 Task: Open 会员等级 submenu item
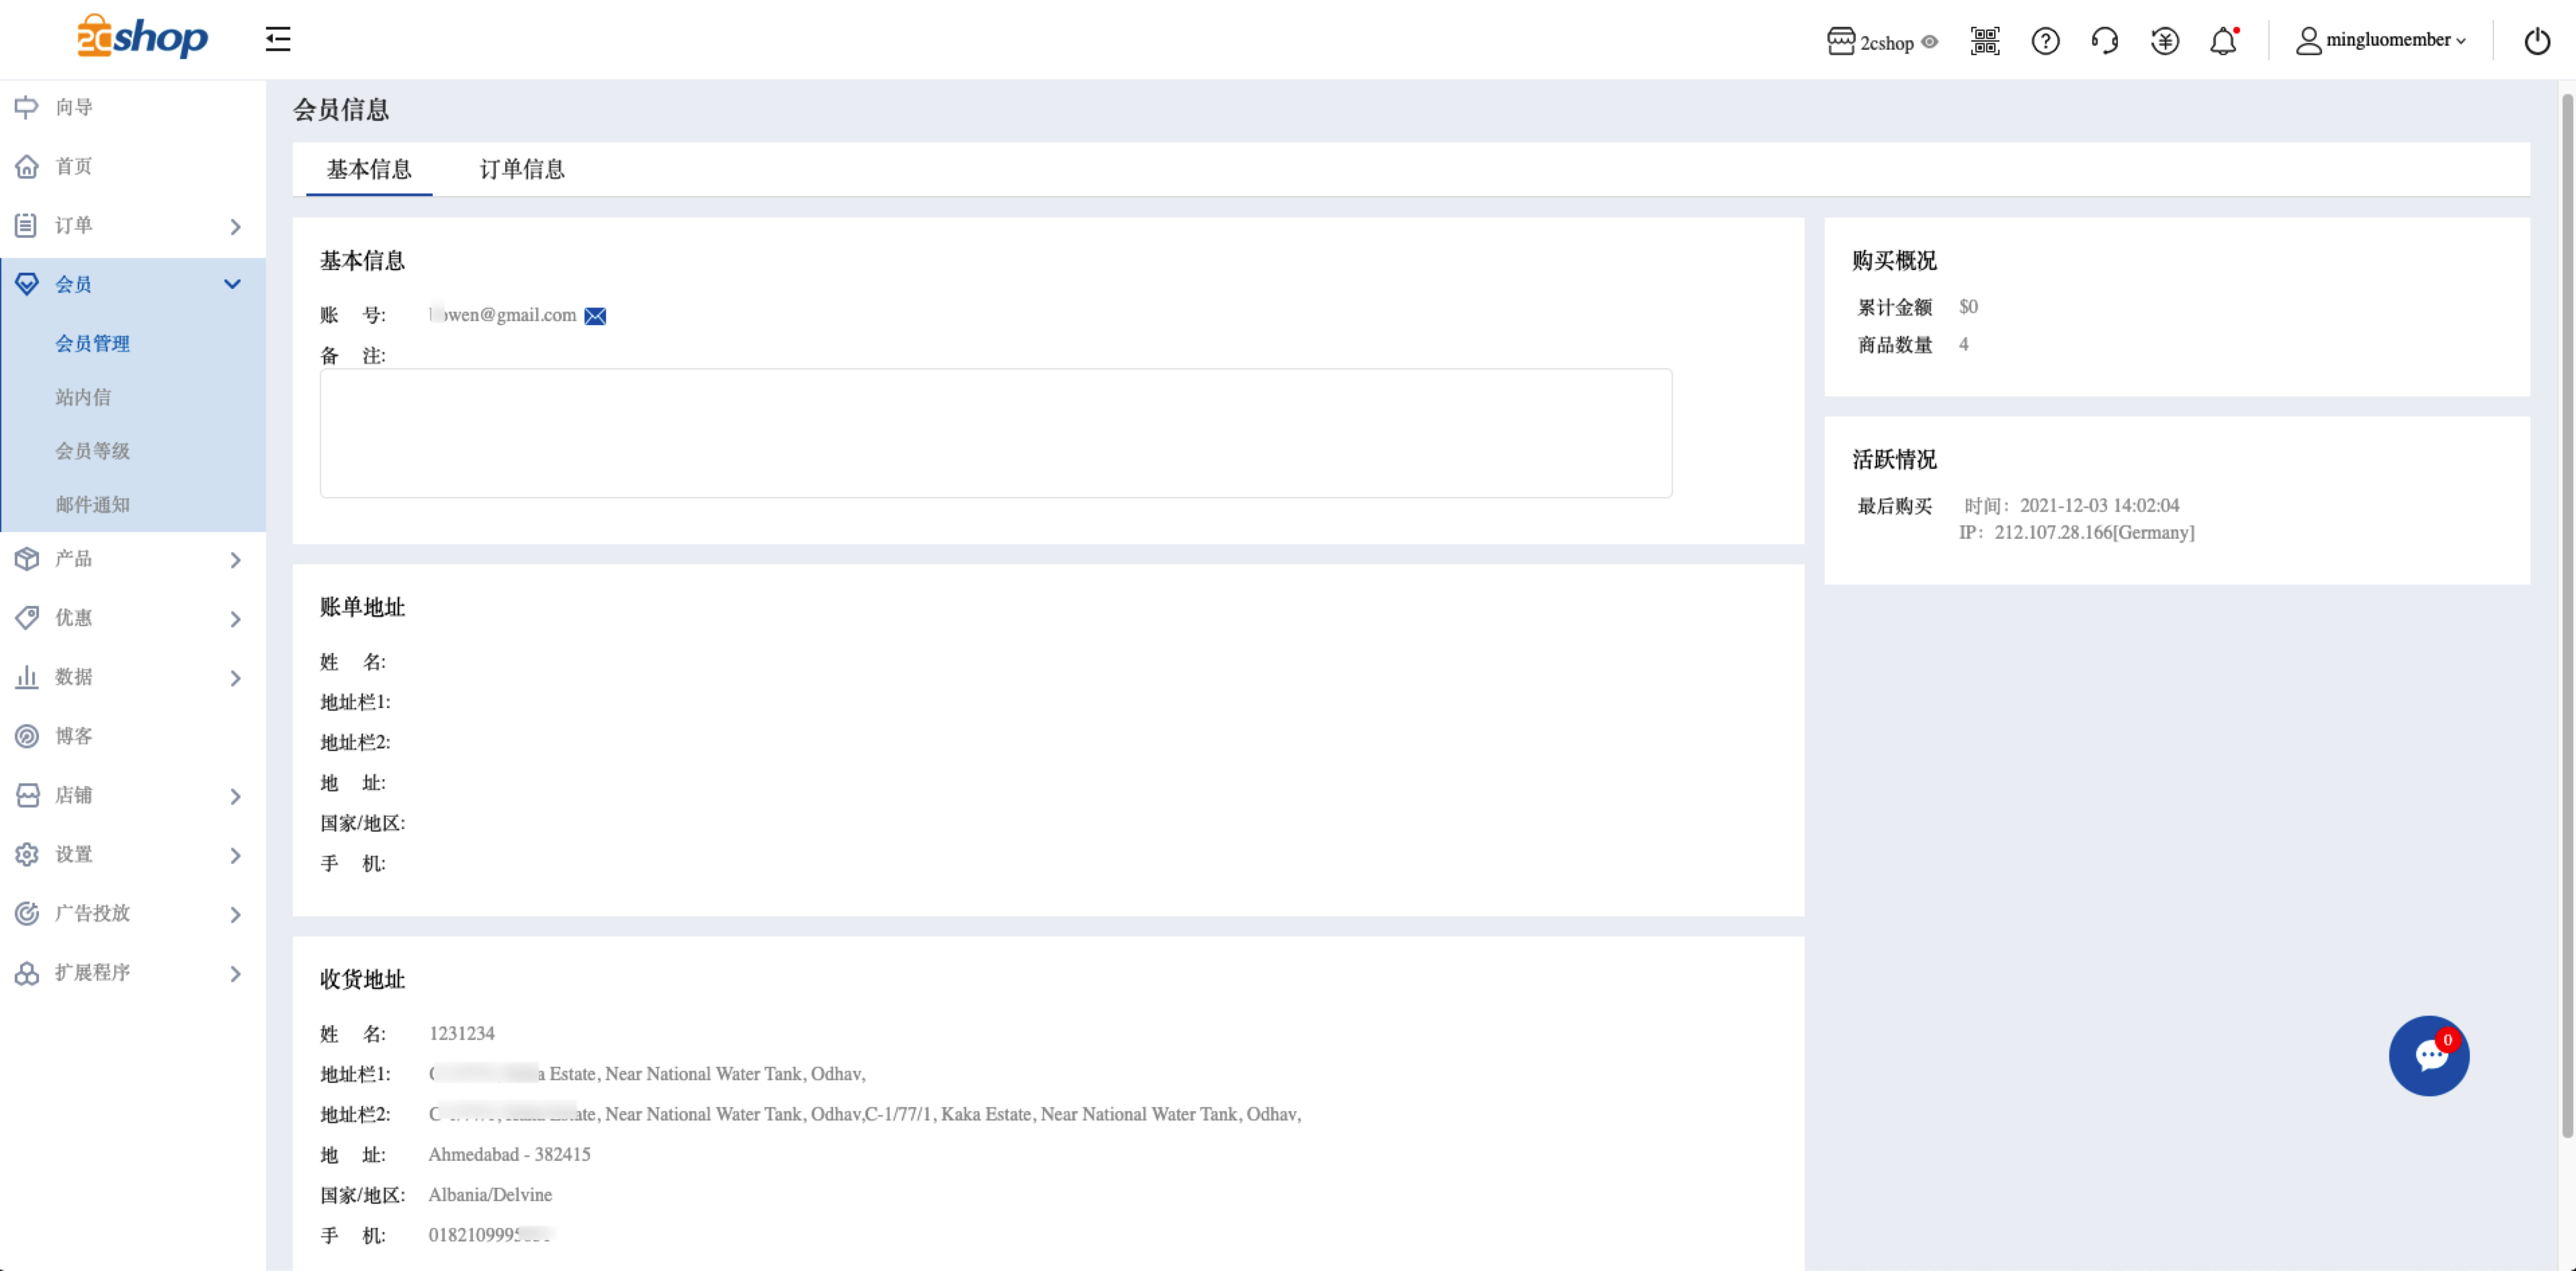coord(92,451)
